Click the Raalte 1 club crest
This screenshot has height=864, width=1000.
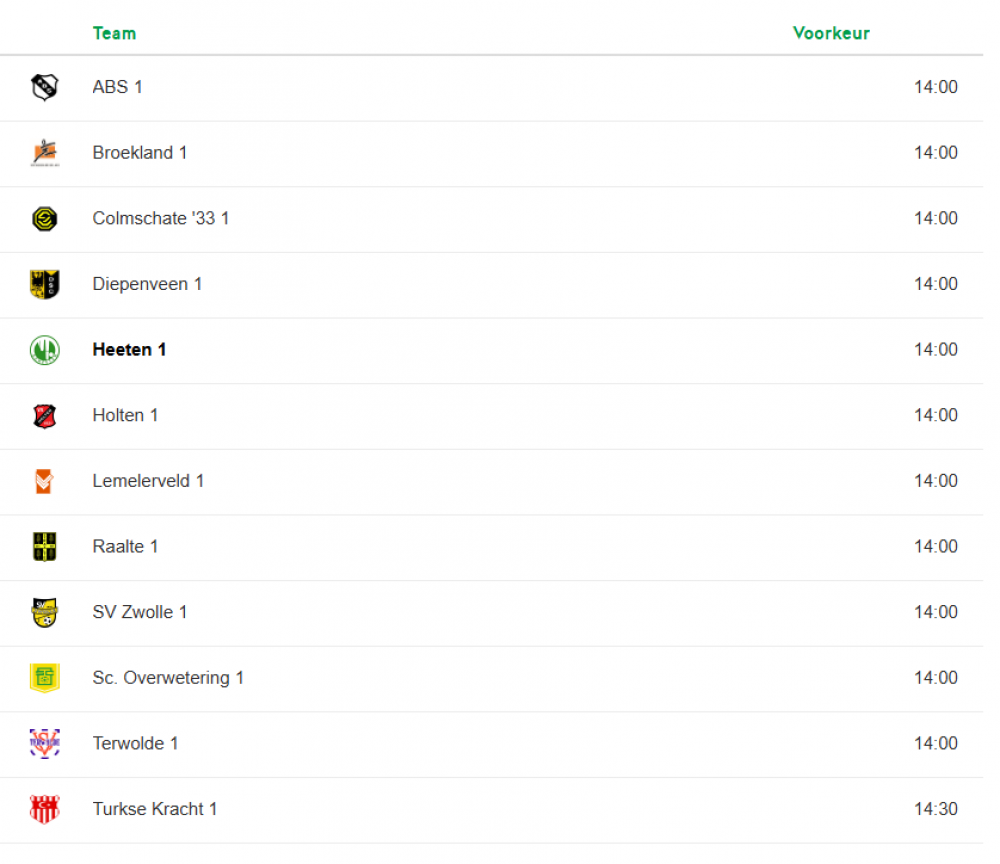[45, 547]
